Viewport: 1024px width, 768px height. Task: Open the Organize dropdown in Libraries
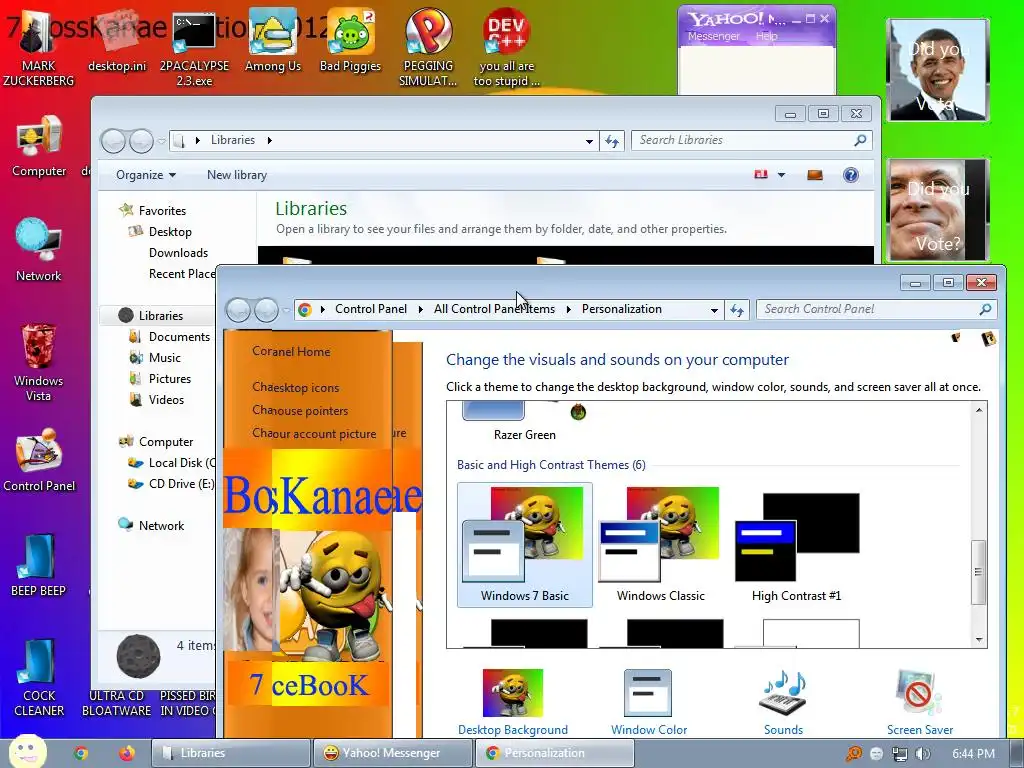pos(146,175)
